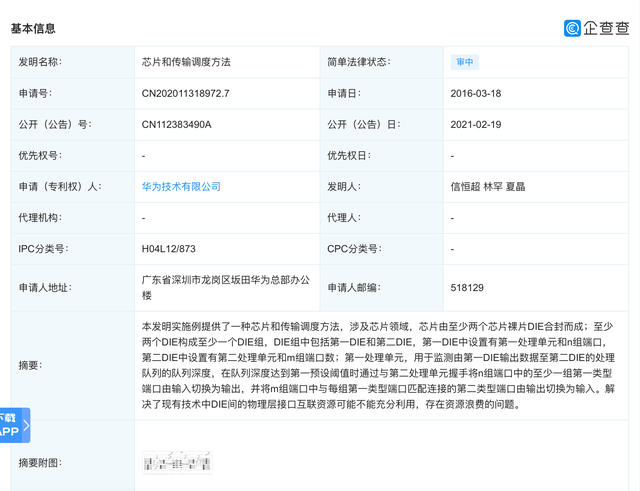Click the 摘要 label cell
Screen dimensions: 640x491
73,365
